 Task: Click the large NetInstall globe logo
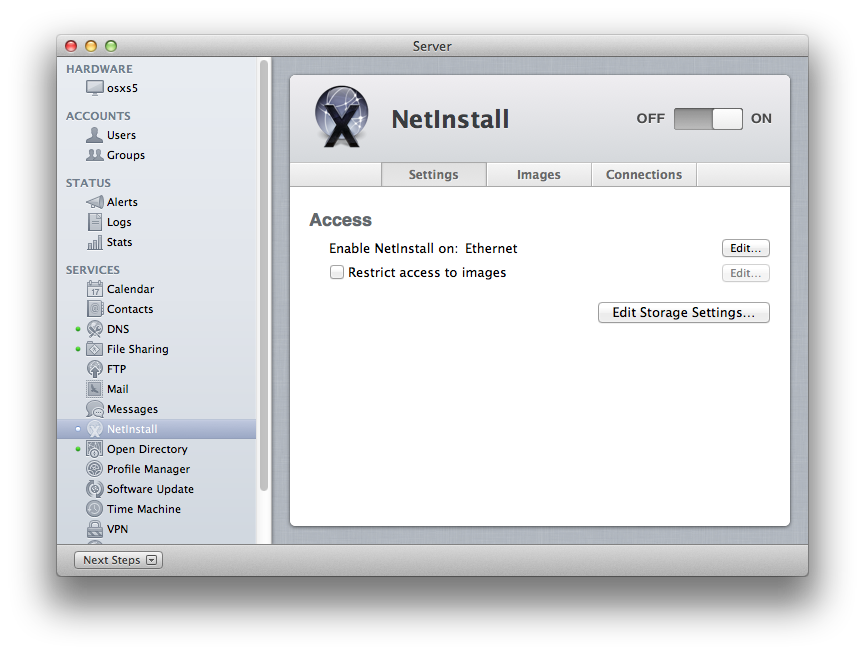[341, 117]
